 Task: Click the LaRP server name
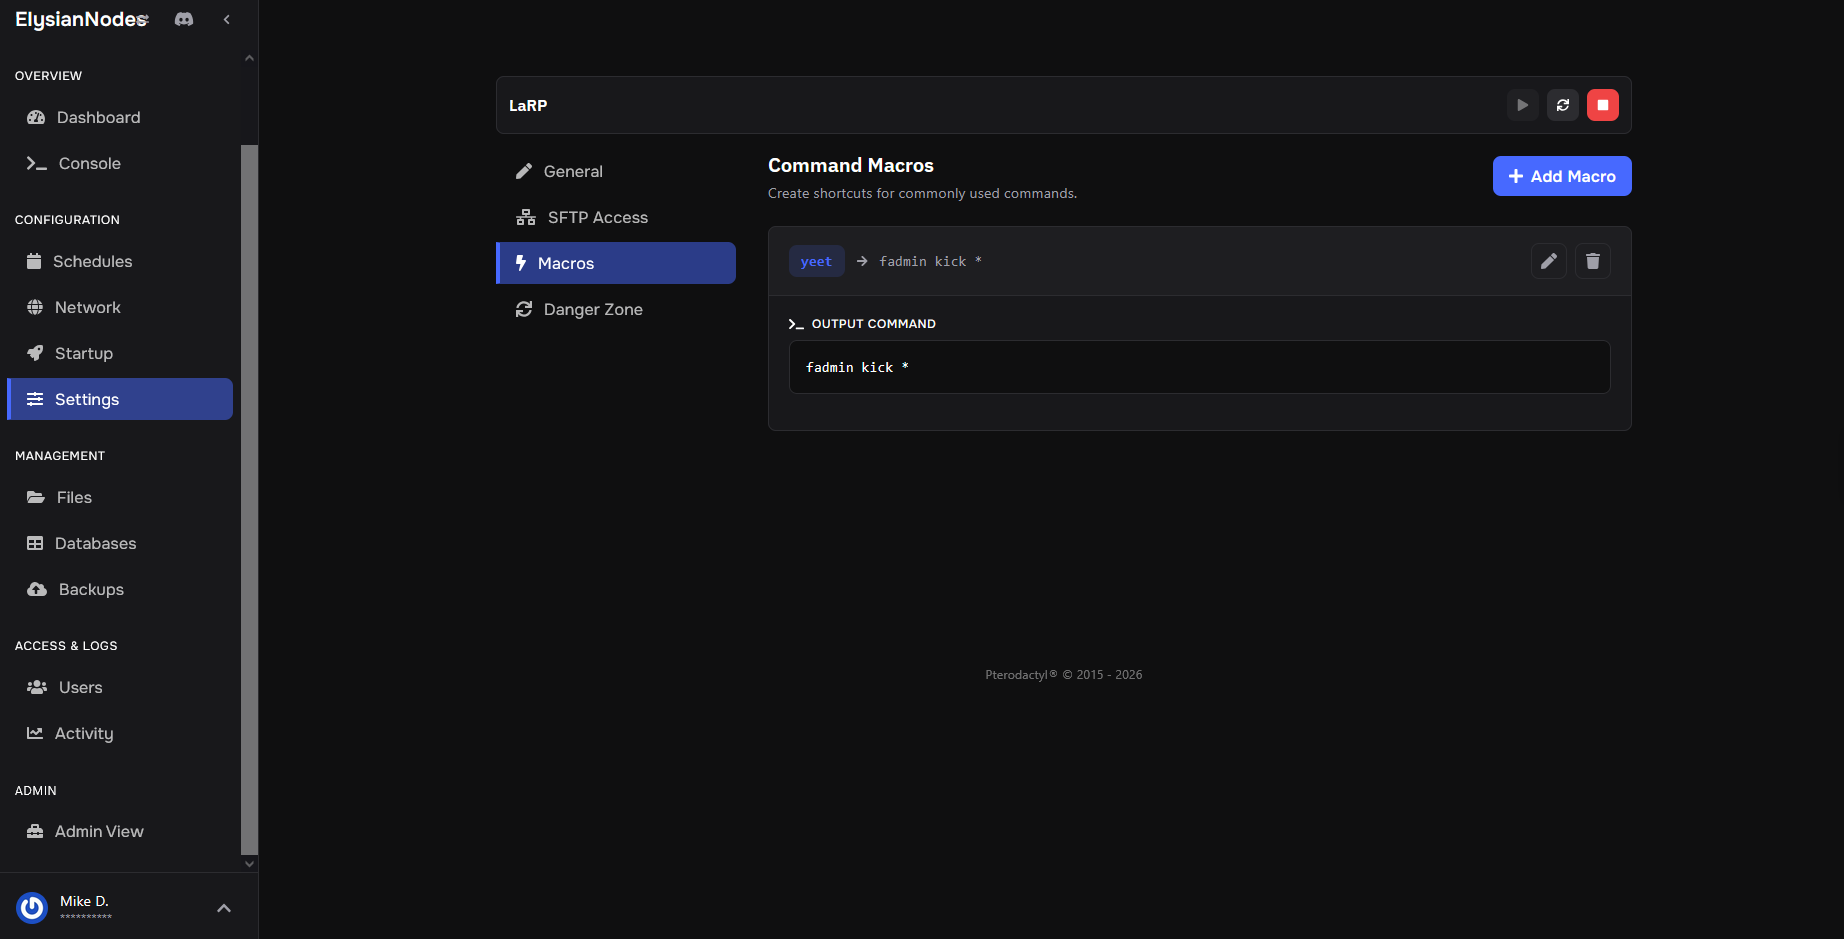point(528,105)
